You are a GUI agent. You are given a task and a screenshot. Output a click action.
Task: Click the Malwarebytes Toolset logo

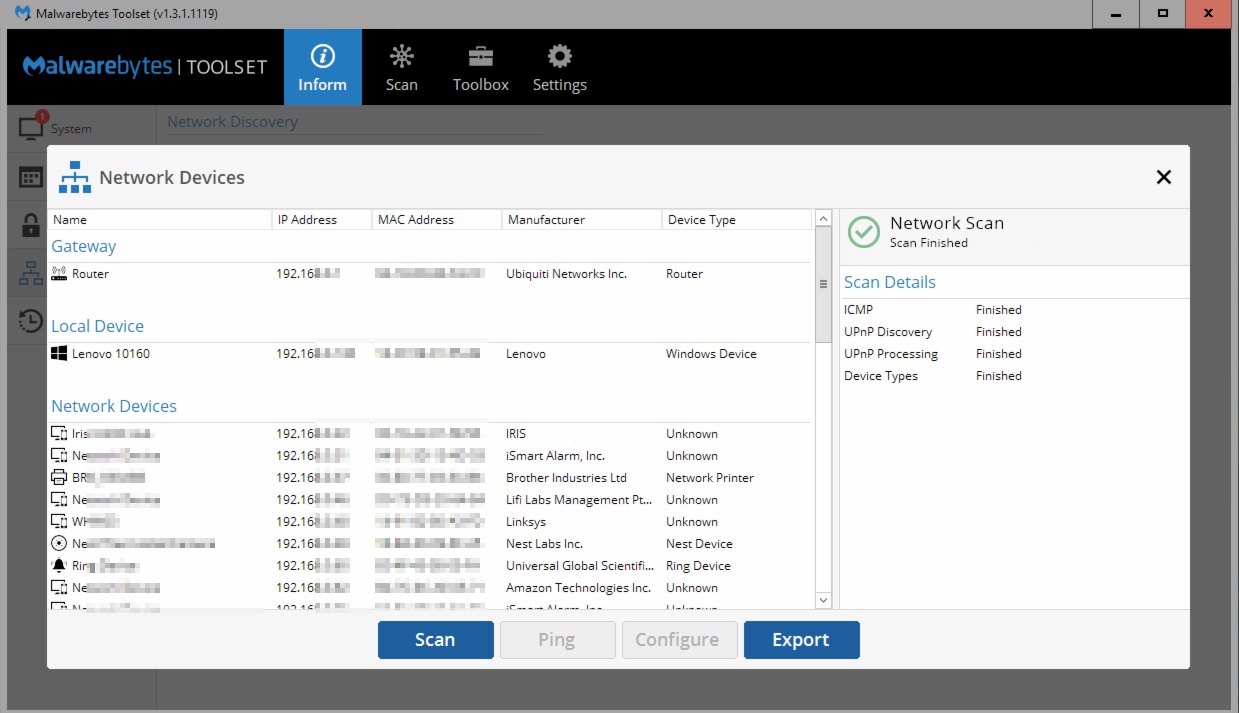pos(145,66)
